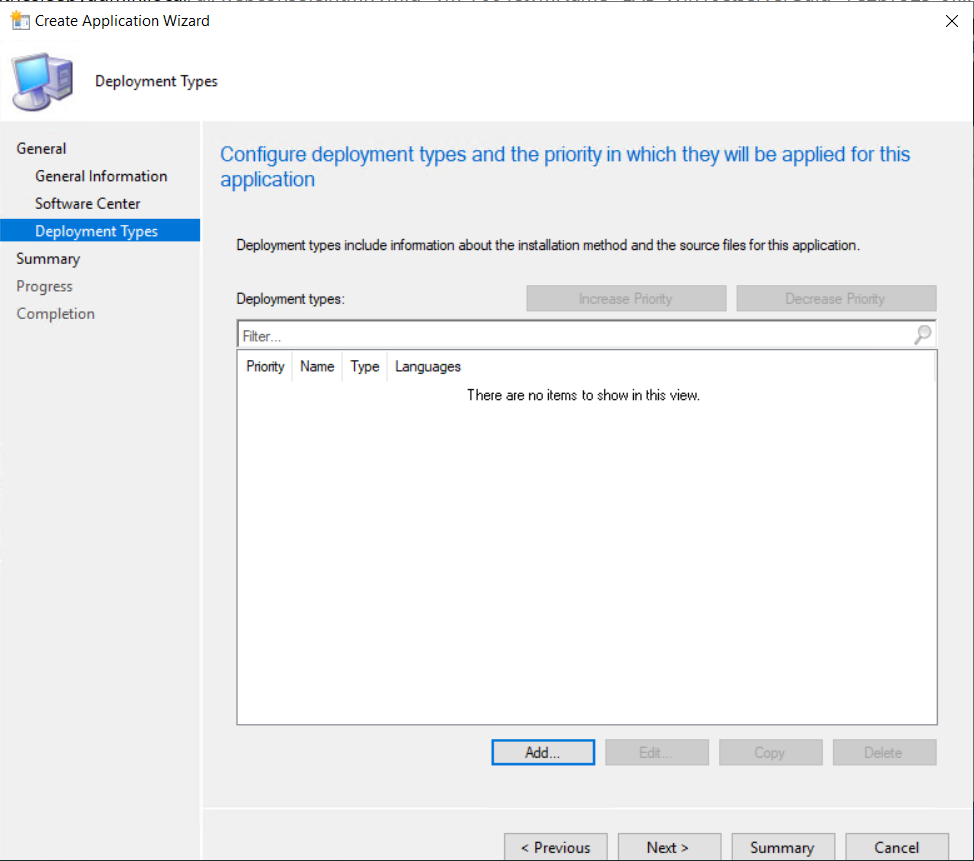Click the Cancel button

pyautogui.click(x=897, y=847)
